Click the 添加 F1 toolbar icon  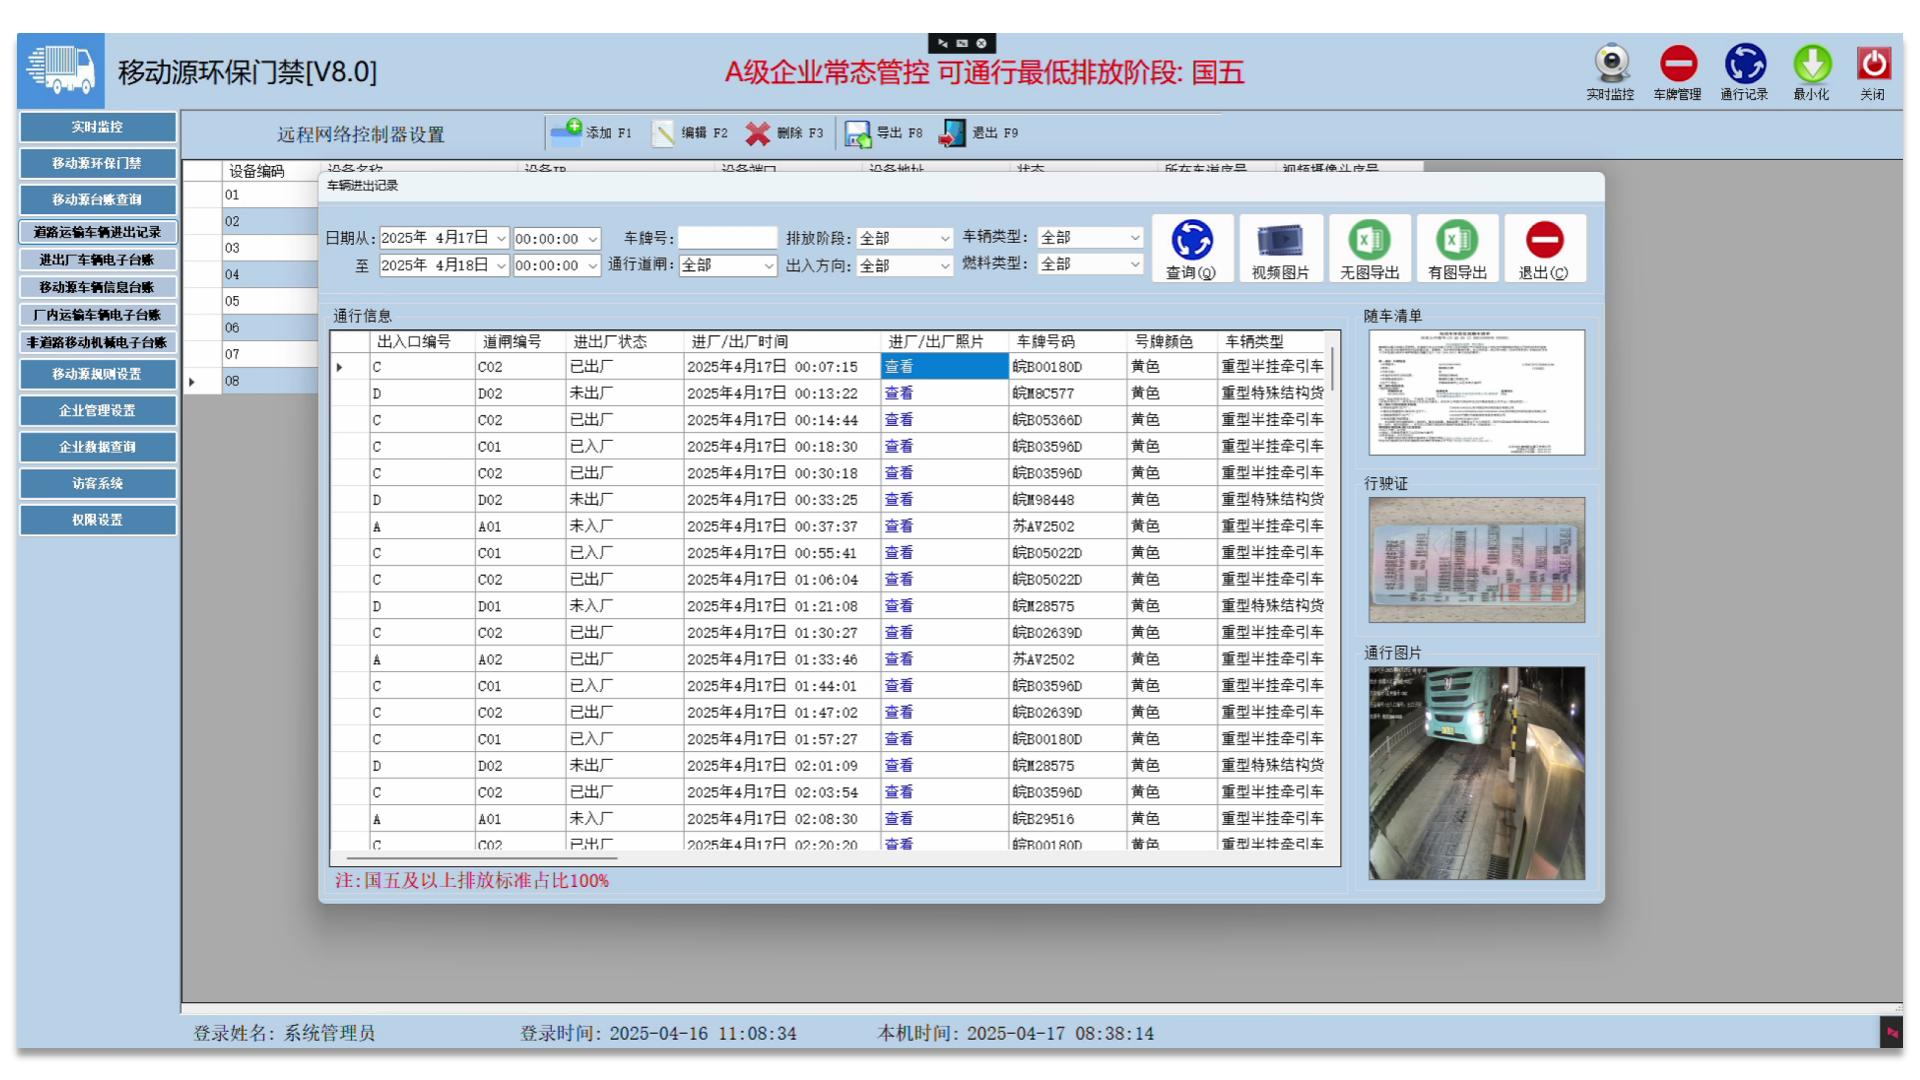[567, 132]
